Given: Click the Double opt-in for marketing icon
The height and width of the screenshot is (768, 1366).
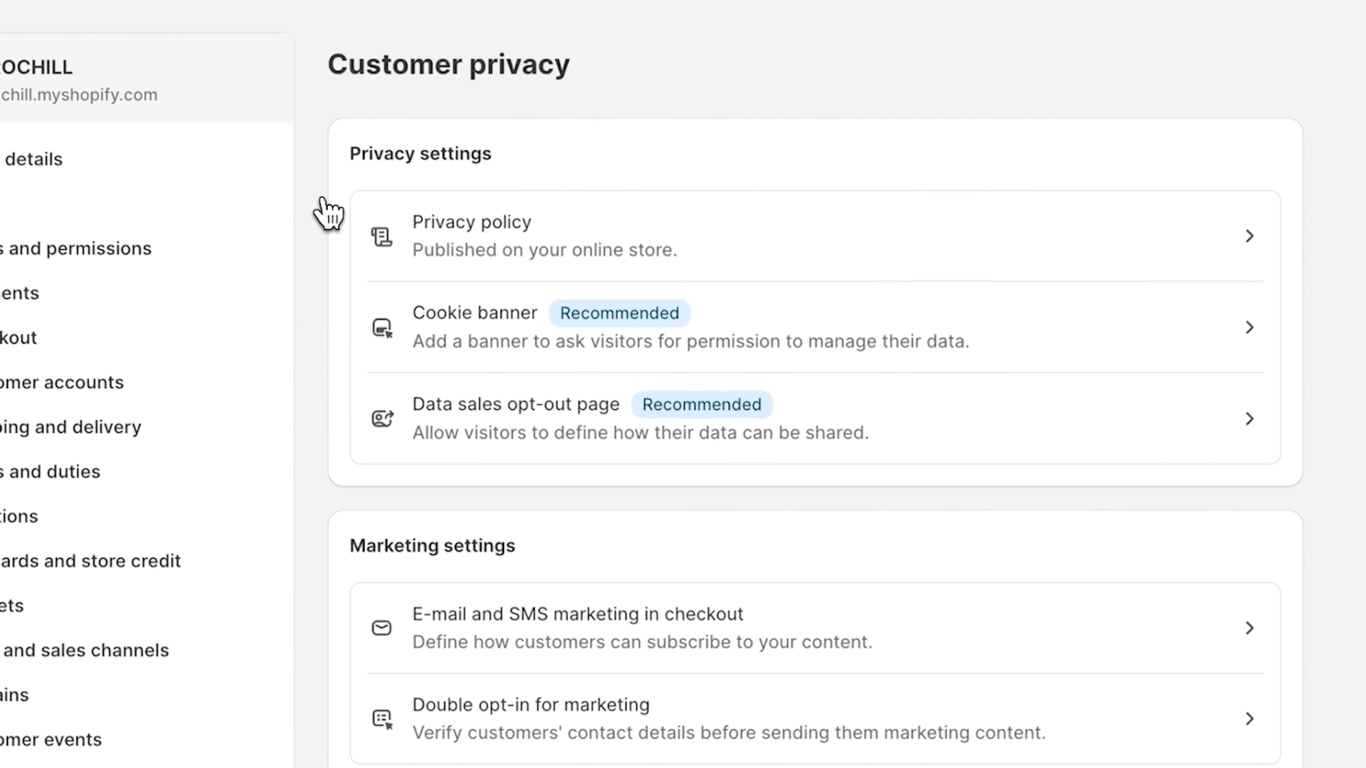Looking at the screenshot, I should pyautogui.click(x=381, y=719).
